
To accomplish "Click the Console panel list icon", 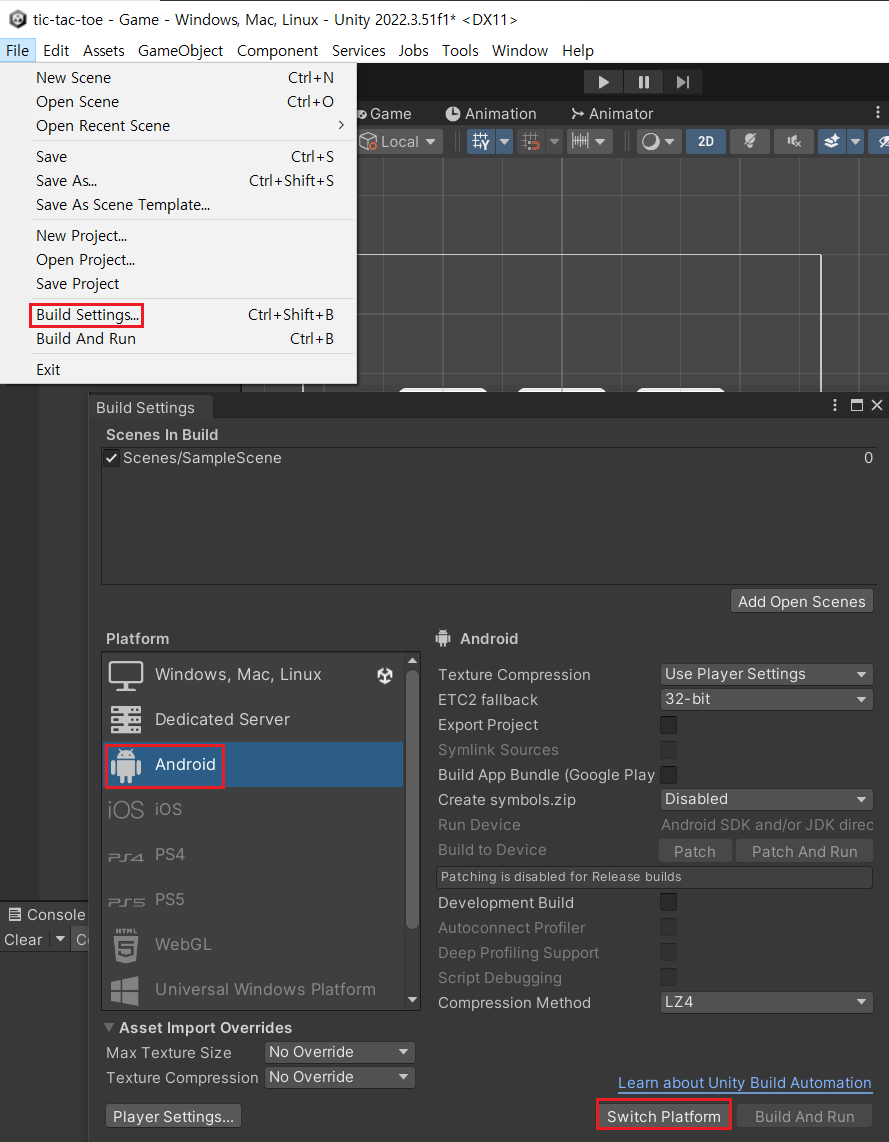I will (x=15, y=914).
